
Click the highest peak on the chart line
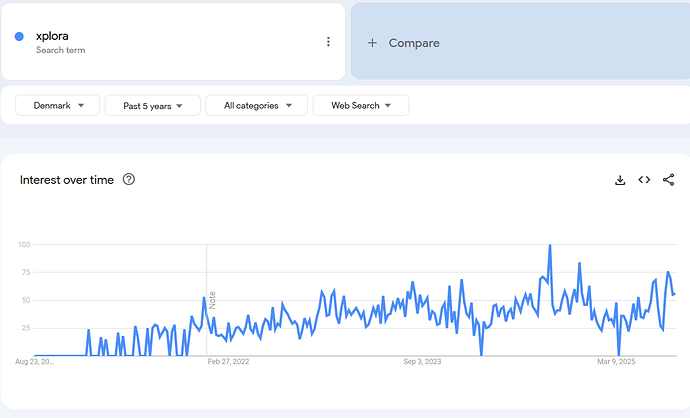pos(549,246)
